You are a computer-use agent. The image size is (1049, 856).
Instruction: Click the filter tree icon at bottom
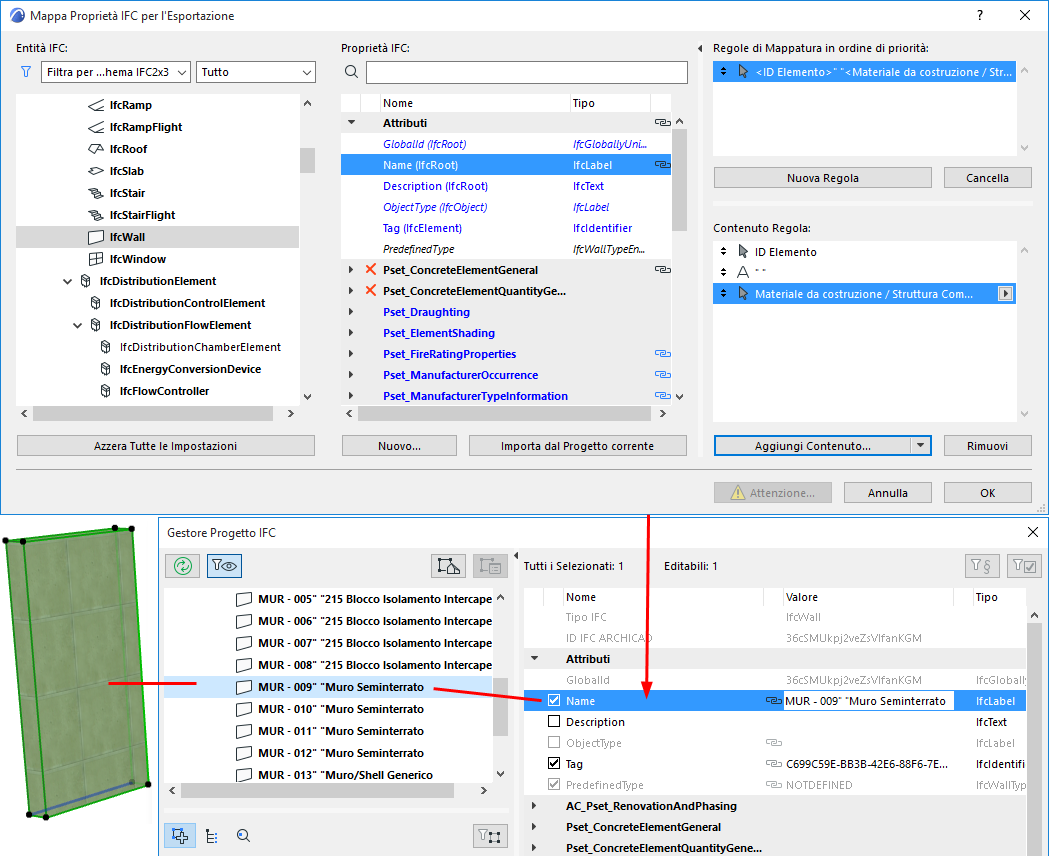click(490, 836)
